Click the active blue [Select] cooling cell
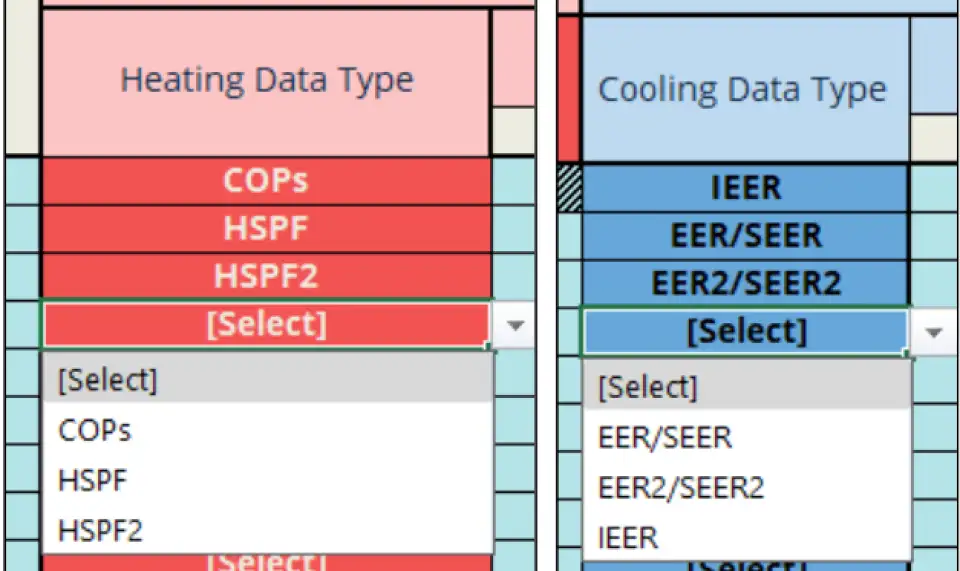Viewport: 960px width, 571px height. [745, 331]
